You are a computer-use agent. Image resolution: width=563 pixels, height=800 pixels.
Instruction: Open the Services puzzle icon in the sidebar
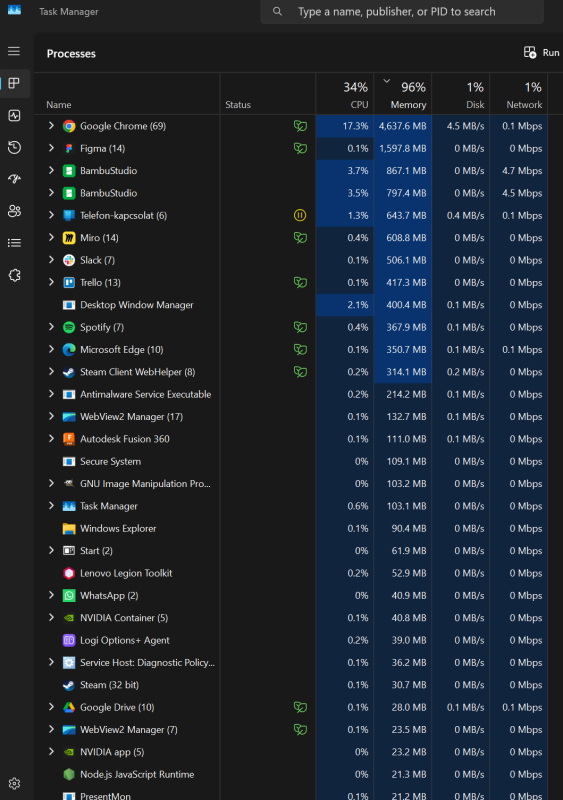pyautogui.click(x=14, y=275)
